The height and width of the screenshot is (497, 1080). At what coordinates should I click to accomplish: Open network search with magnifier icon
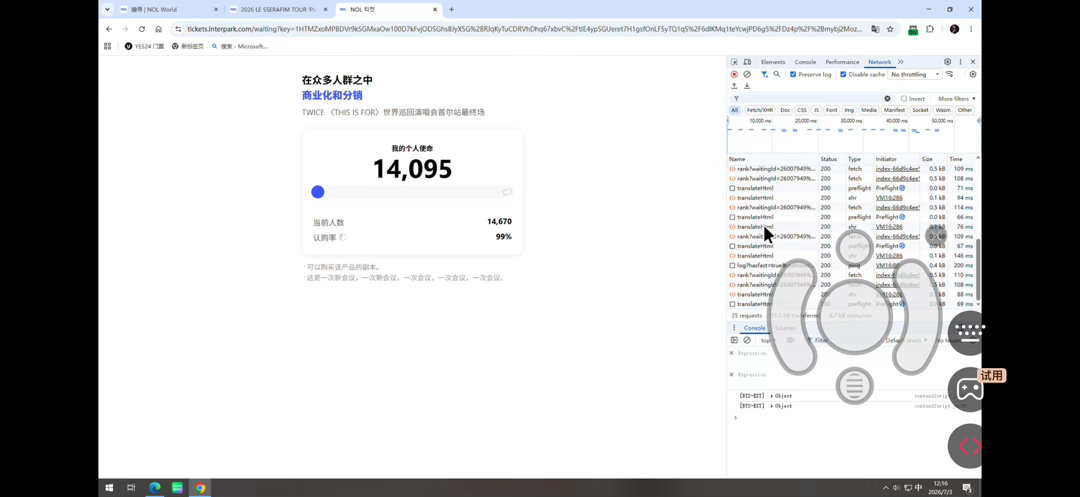(x=776, y=74)
